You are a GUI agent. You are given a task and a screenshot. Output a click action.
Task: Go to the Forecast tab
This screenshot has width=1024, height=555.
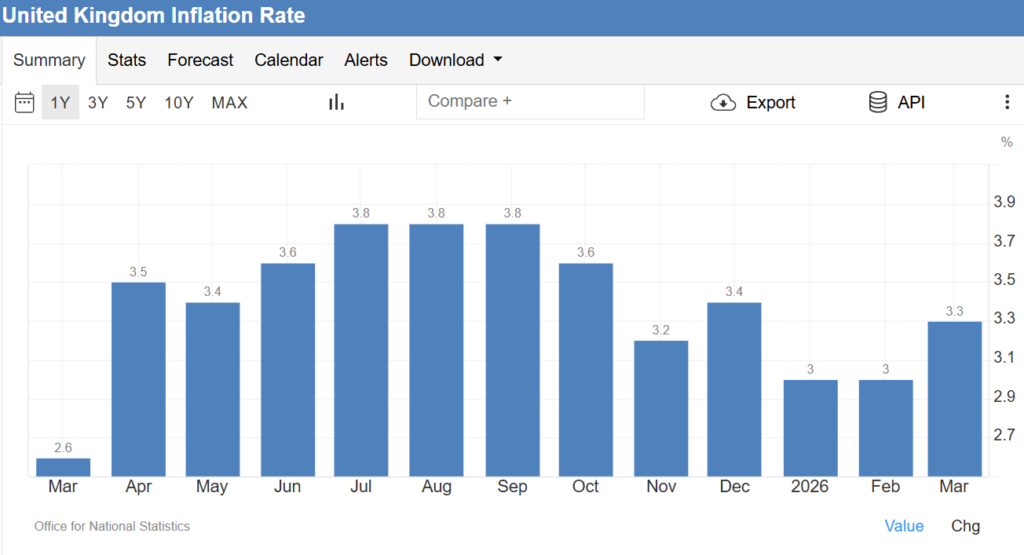pyautogui.click(x=200, y=60)
